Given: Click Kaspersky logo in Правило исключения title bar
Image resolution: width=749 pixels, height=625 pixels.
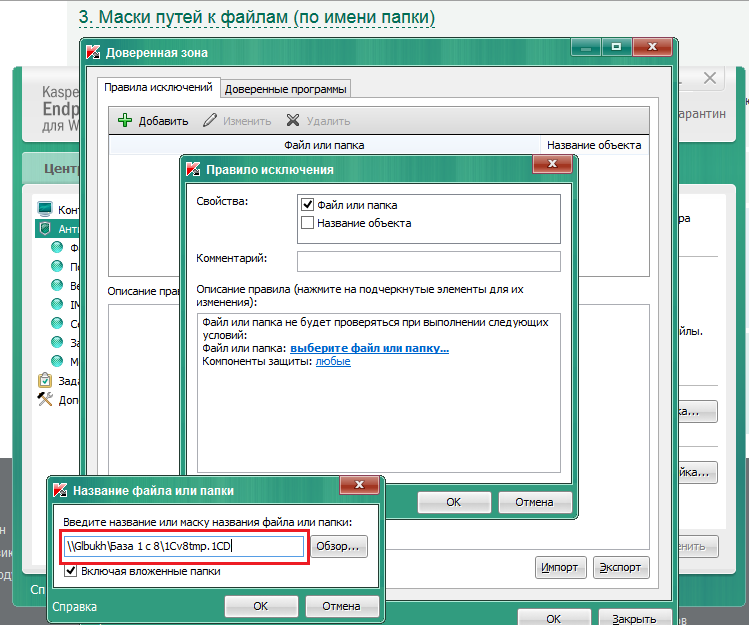Looking at the screenshot, I should tap(193, 169).
